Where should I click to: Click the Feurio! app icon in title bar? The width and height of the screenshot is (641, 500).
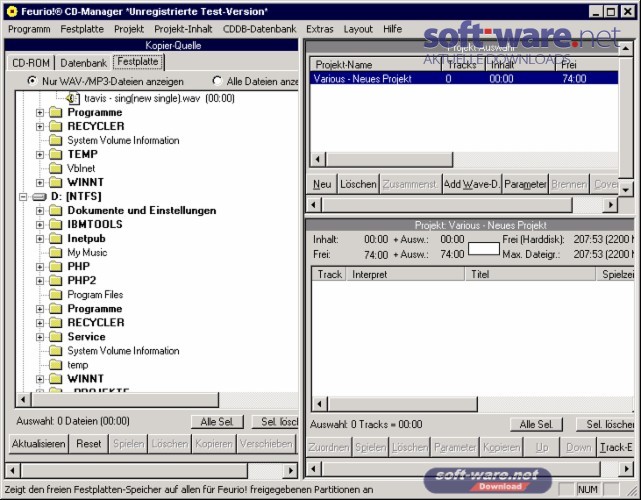point(12,11)
